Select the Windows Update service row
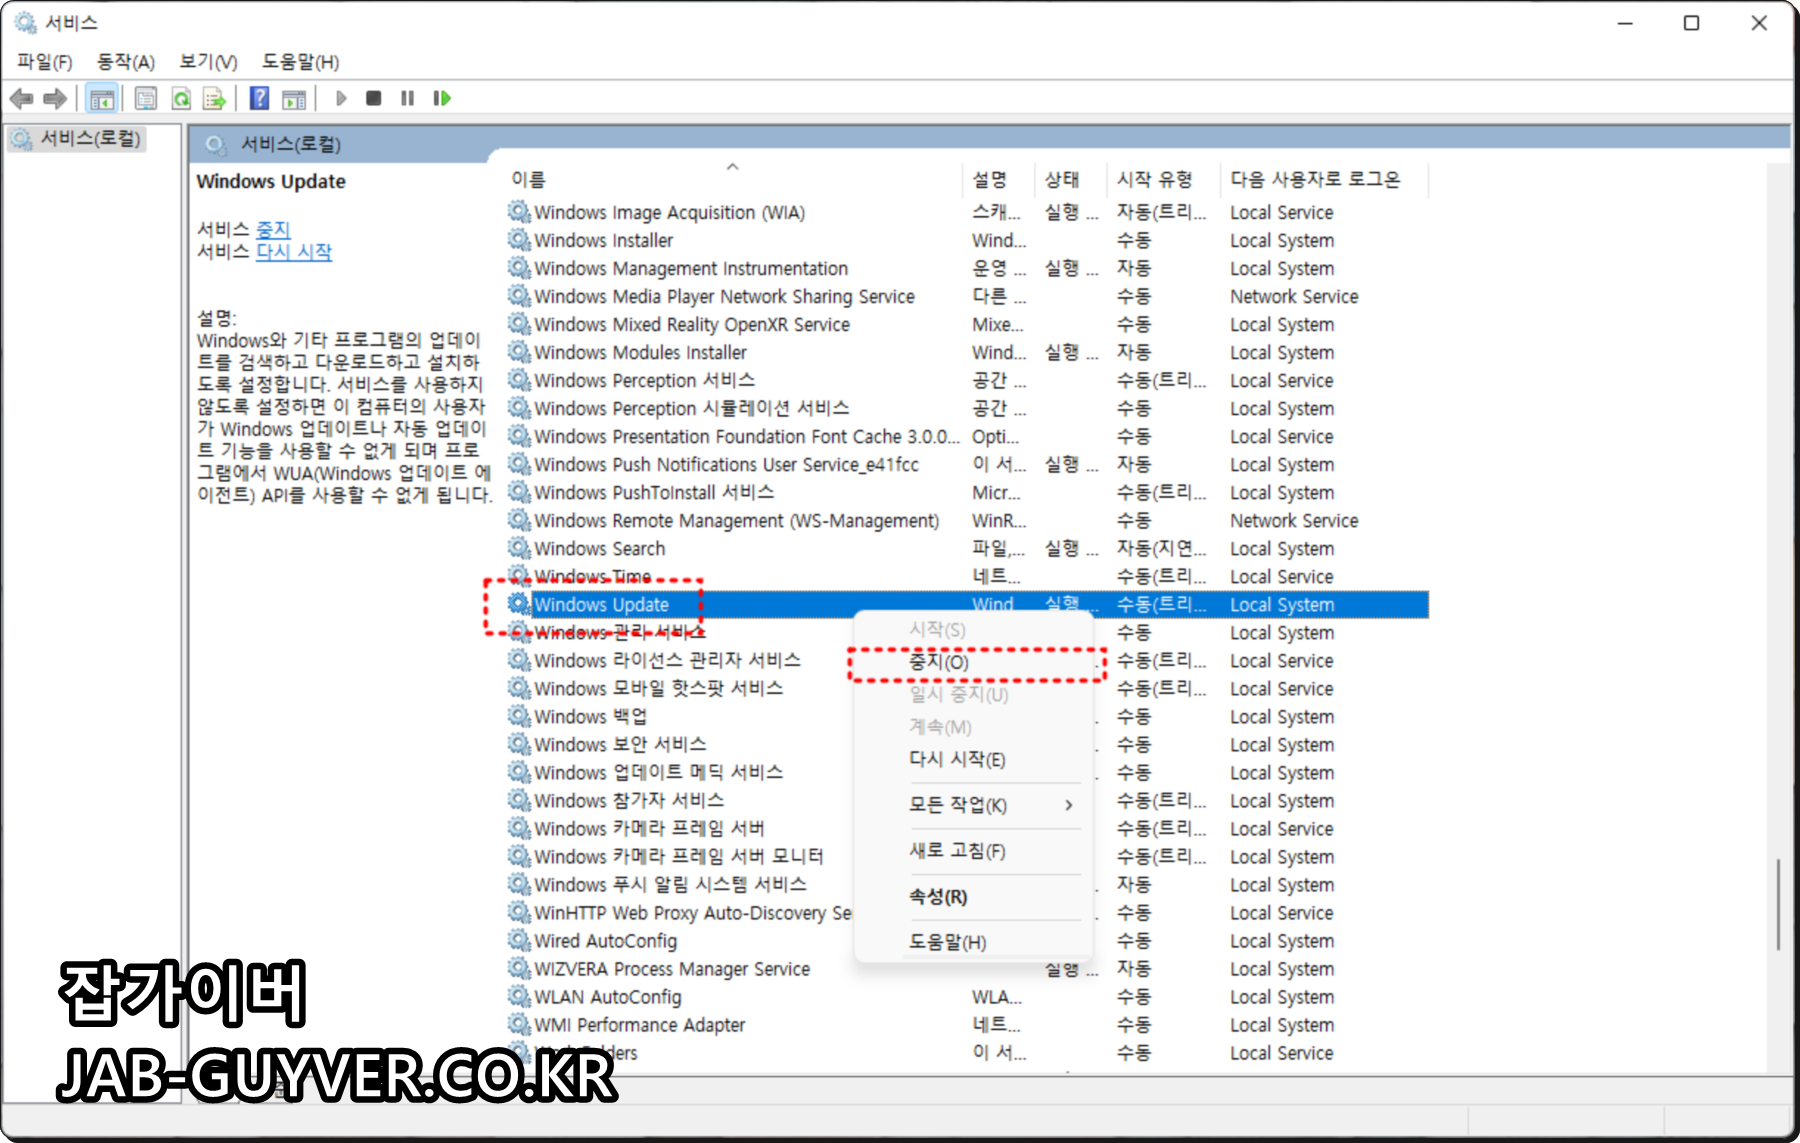Image resolution: width=1800 pixels, height=1143 pixels. 968,604
